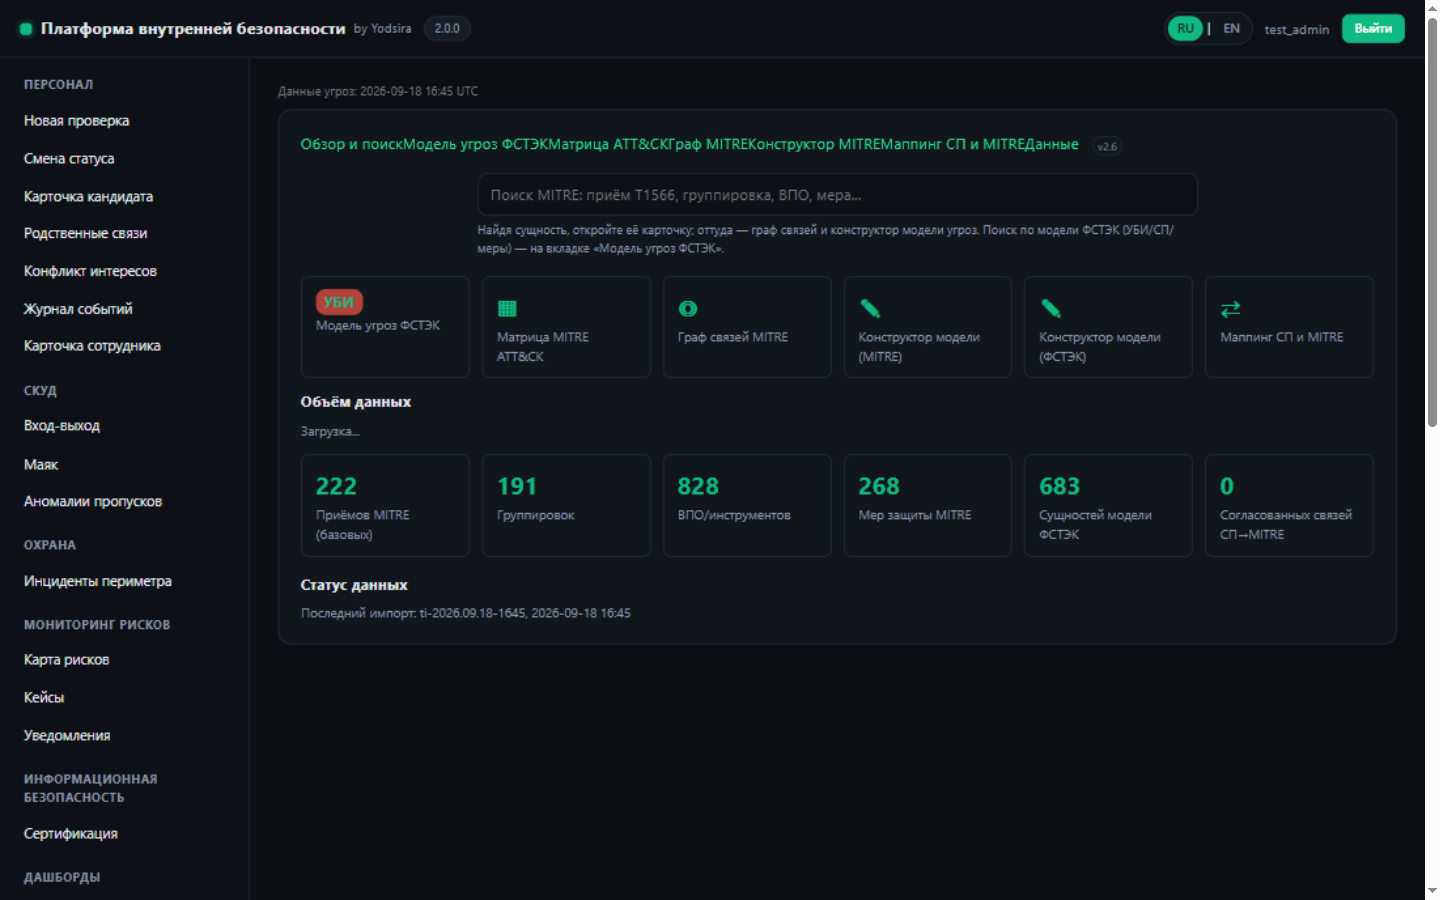Switch interface language to EN

tap(1231, 29)
